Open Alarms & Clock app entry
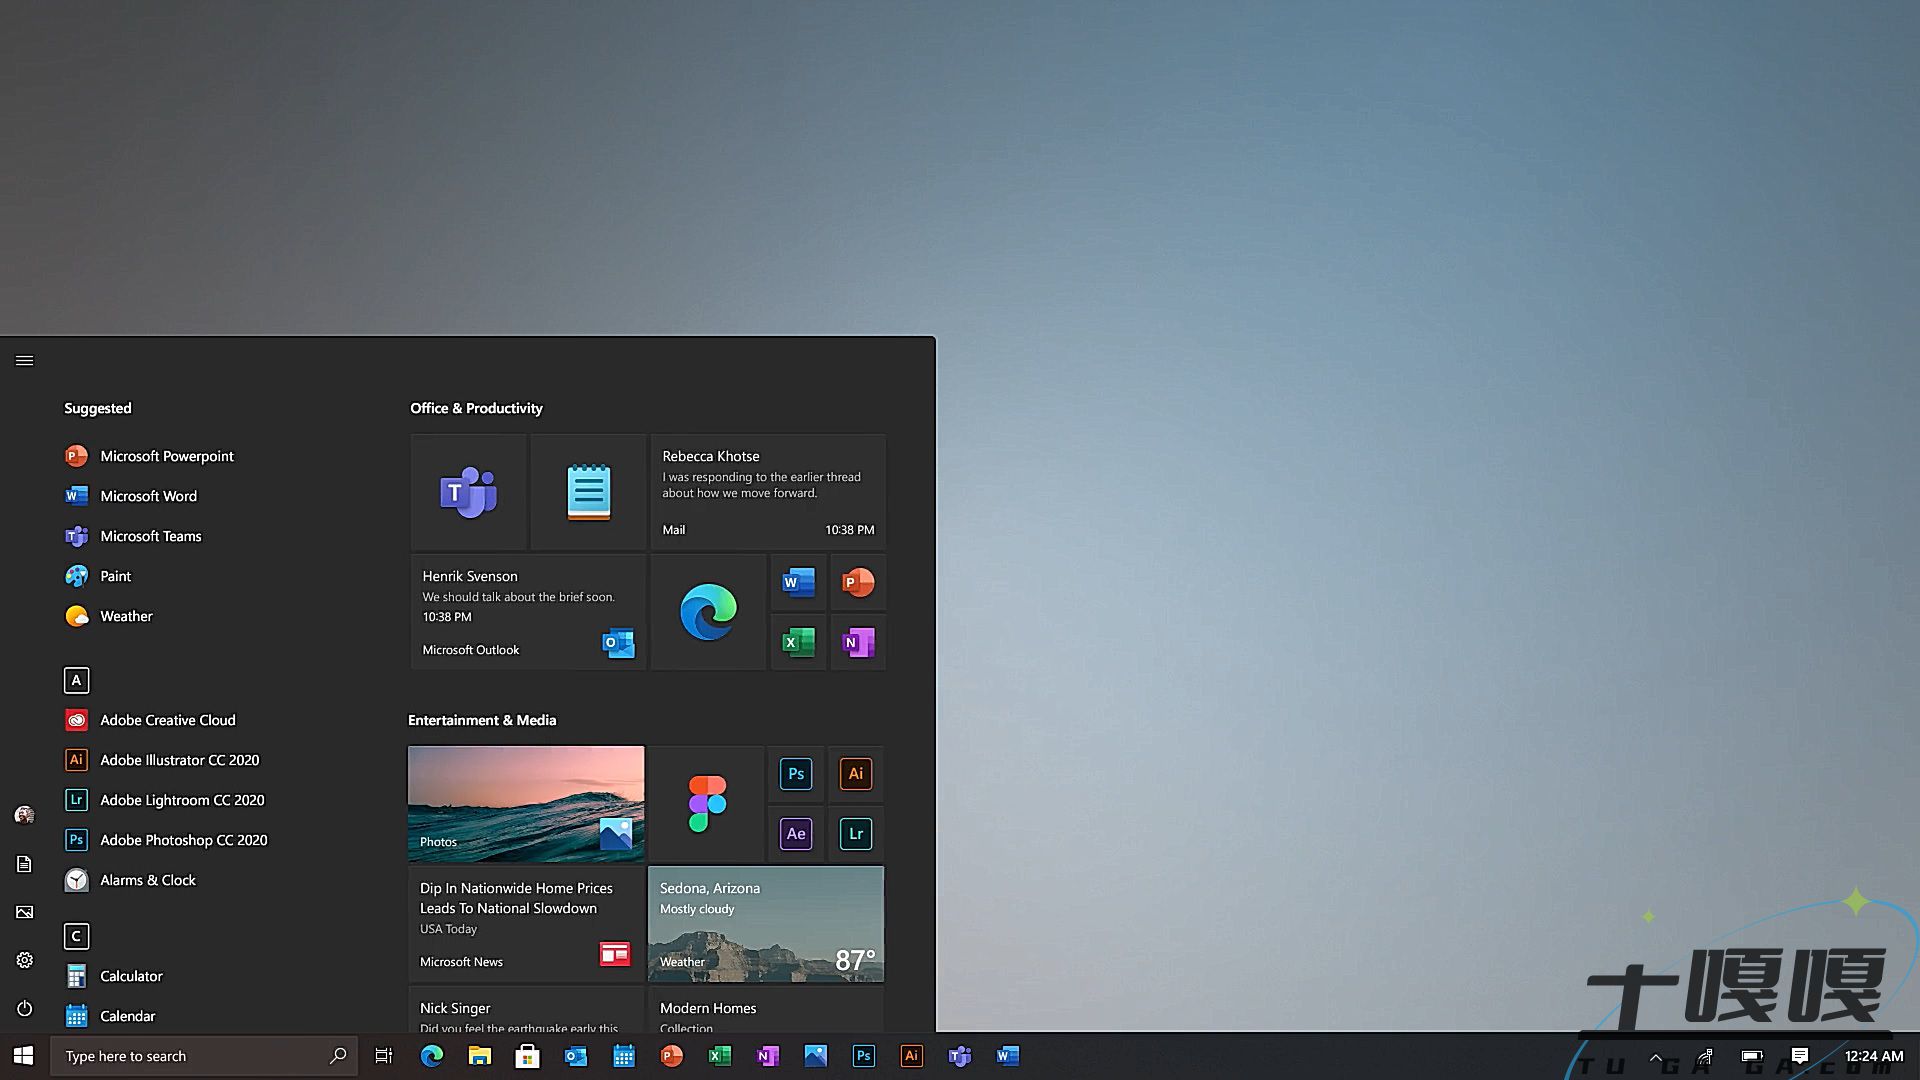1920x1080 pixels. 131,880
